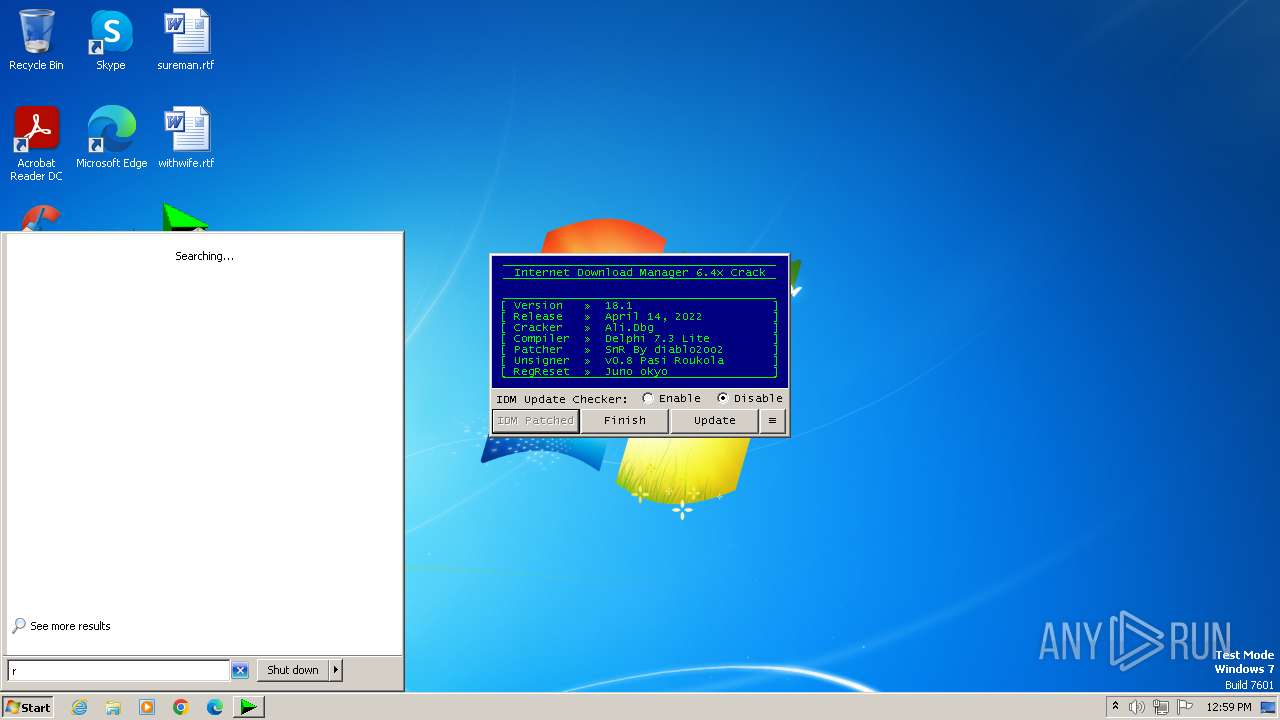Screen dimensions: 1280x720
Task: Open the network status tray icon
Action: tap(1161, 707)
